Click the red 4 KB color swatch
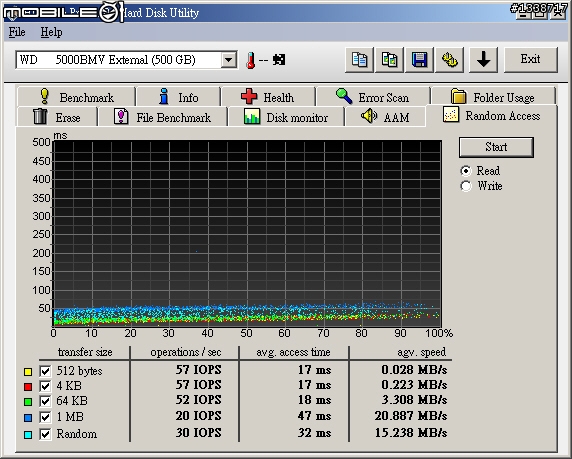 tap(28, 386)
